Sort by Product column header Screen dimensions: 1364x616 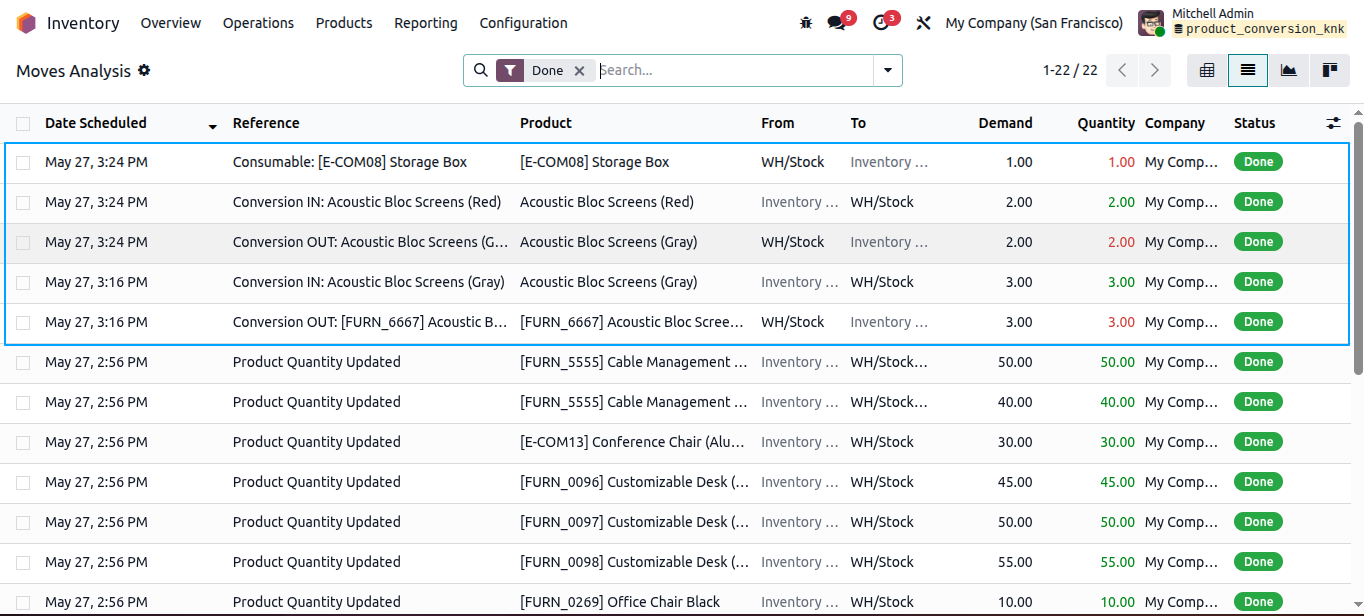546,123
